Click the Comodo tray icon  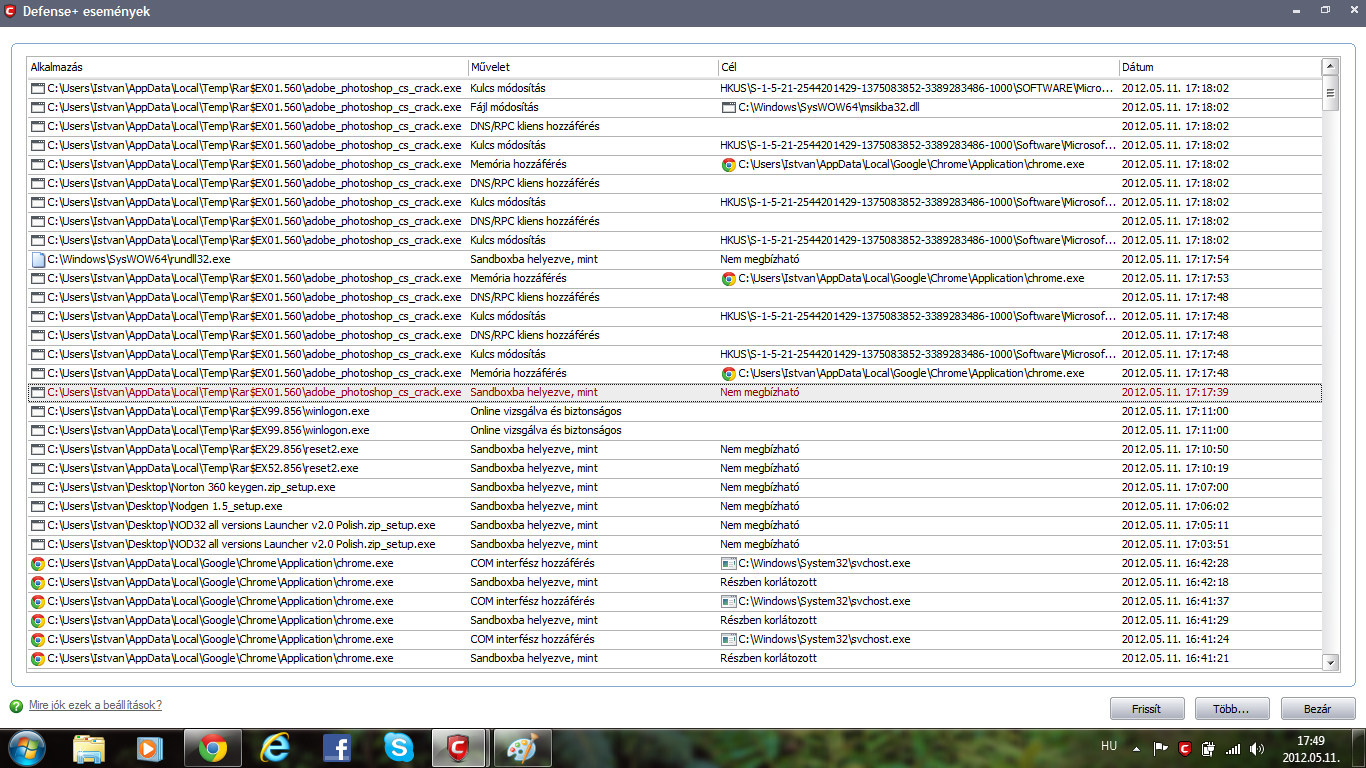point(1185,748)
